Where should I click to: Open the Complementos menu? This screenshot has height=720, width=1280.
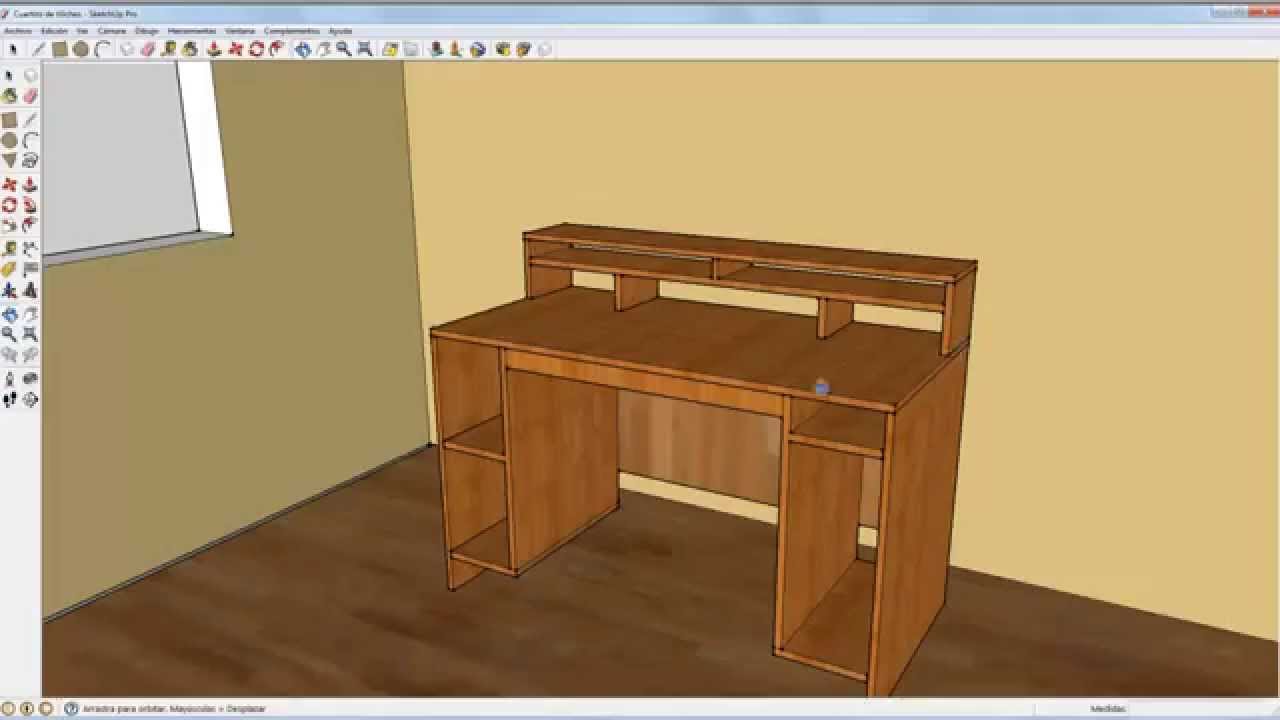[292, 31]
